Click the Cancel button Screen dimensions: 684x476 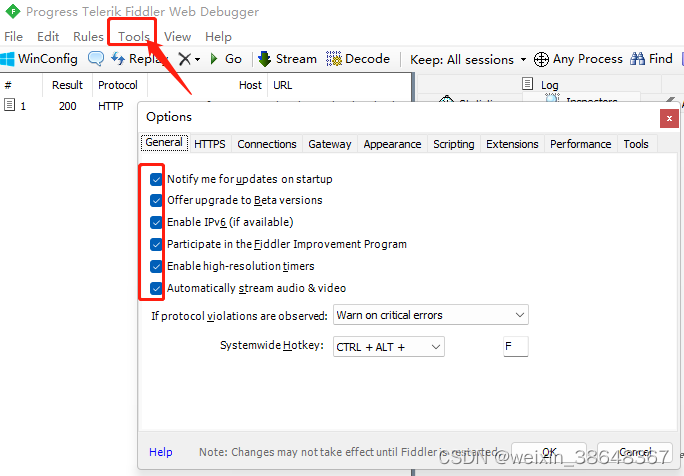pyautogui.click(x=634, y=452)
